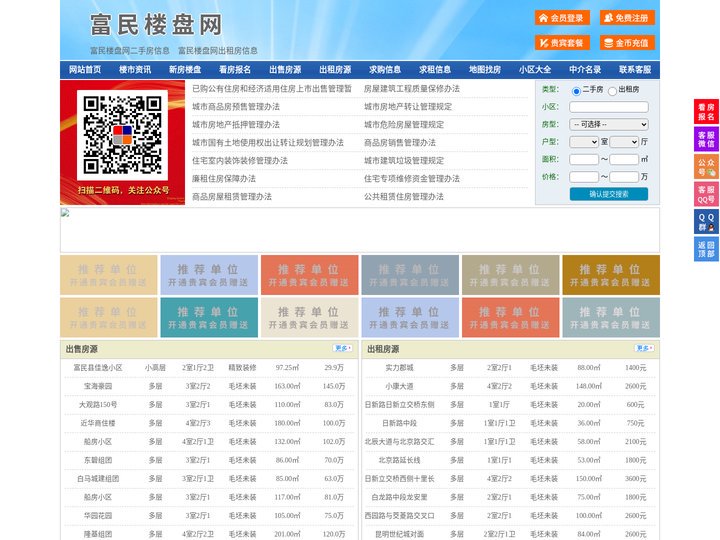Image resolution: width=720 pixels, height=540 pixels.
Task: Open the 实力郡城 rental listing
Action: (399, 368)
